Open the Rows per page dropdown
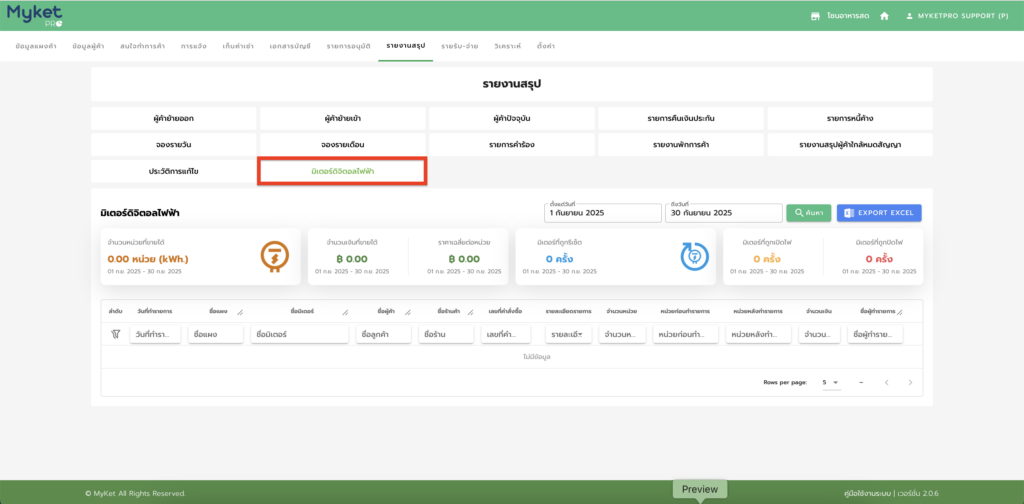This screenshot has height=504, width=1024. coord(831,383)
